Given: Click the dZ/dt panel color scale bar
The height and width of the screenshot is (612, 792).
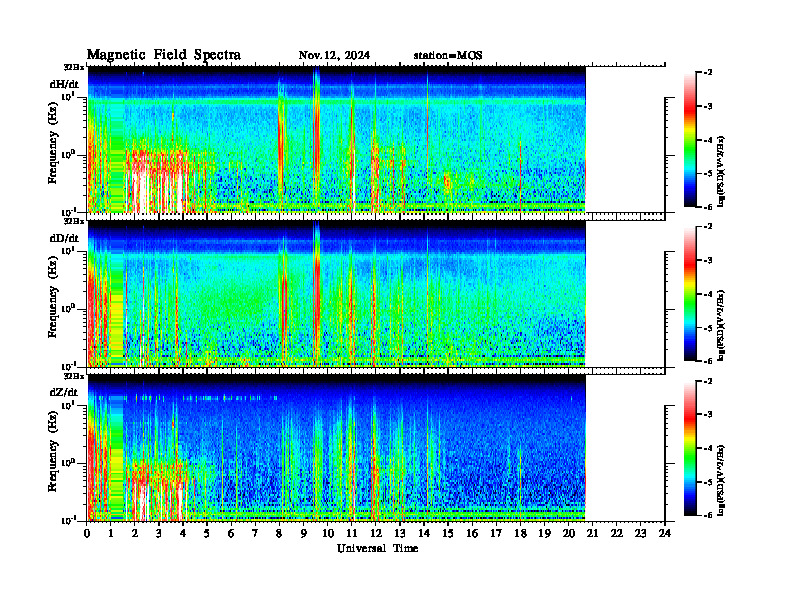Looking at the screenshot, I should coord(690,448).
